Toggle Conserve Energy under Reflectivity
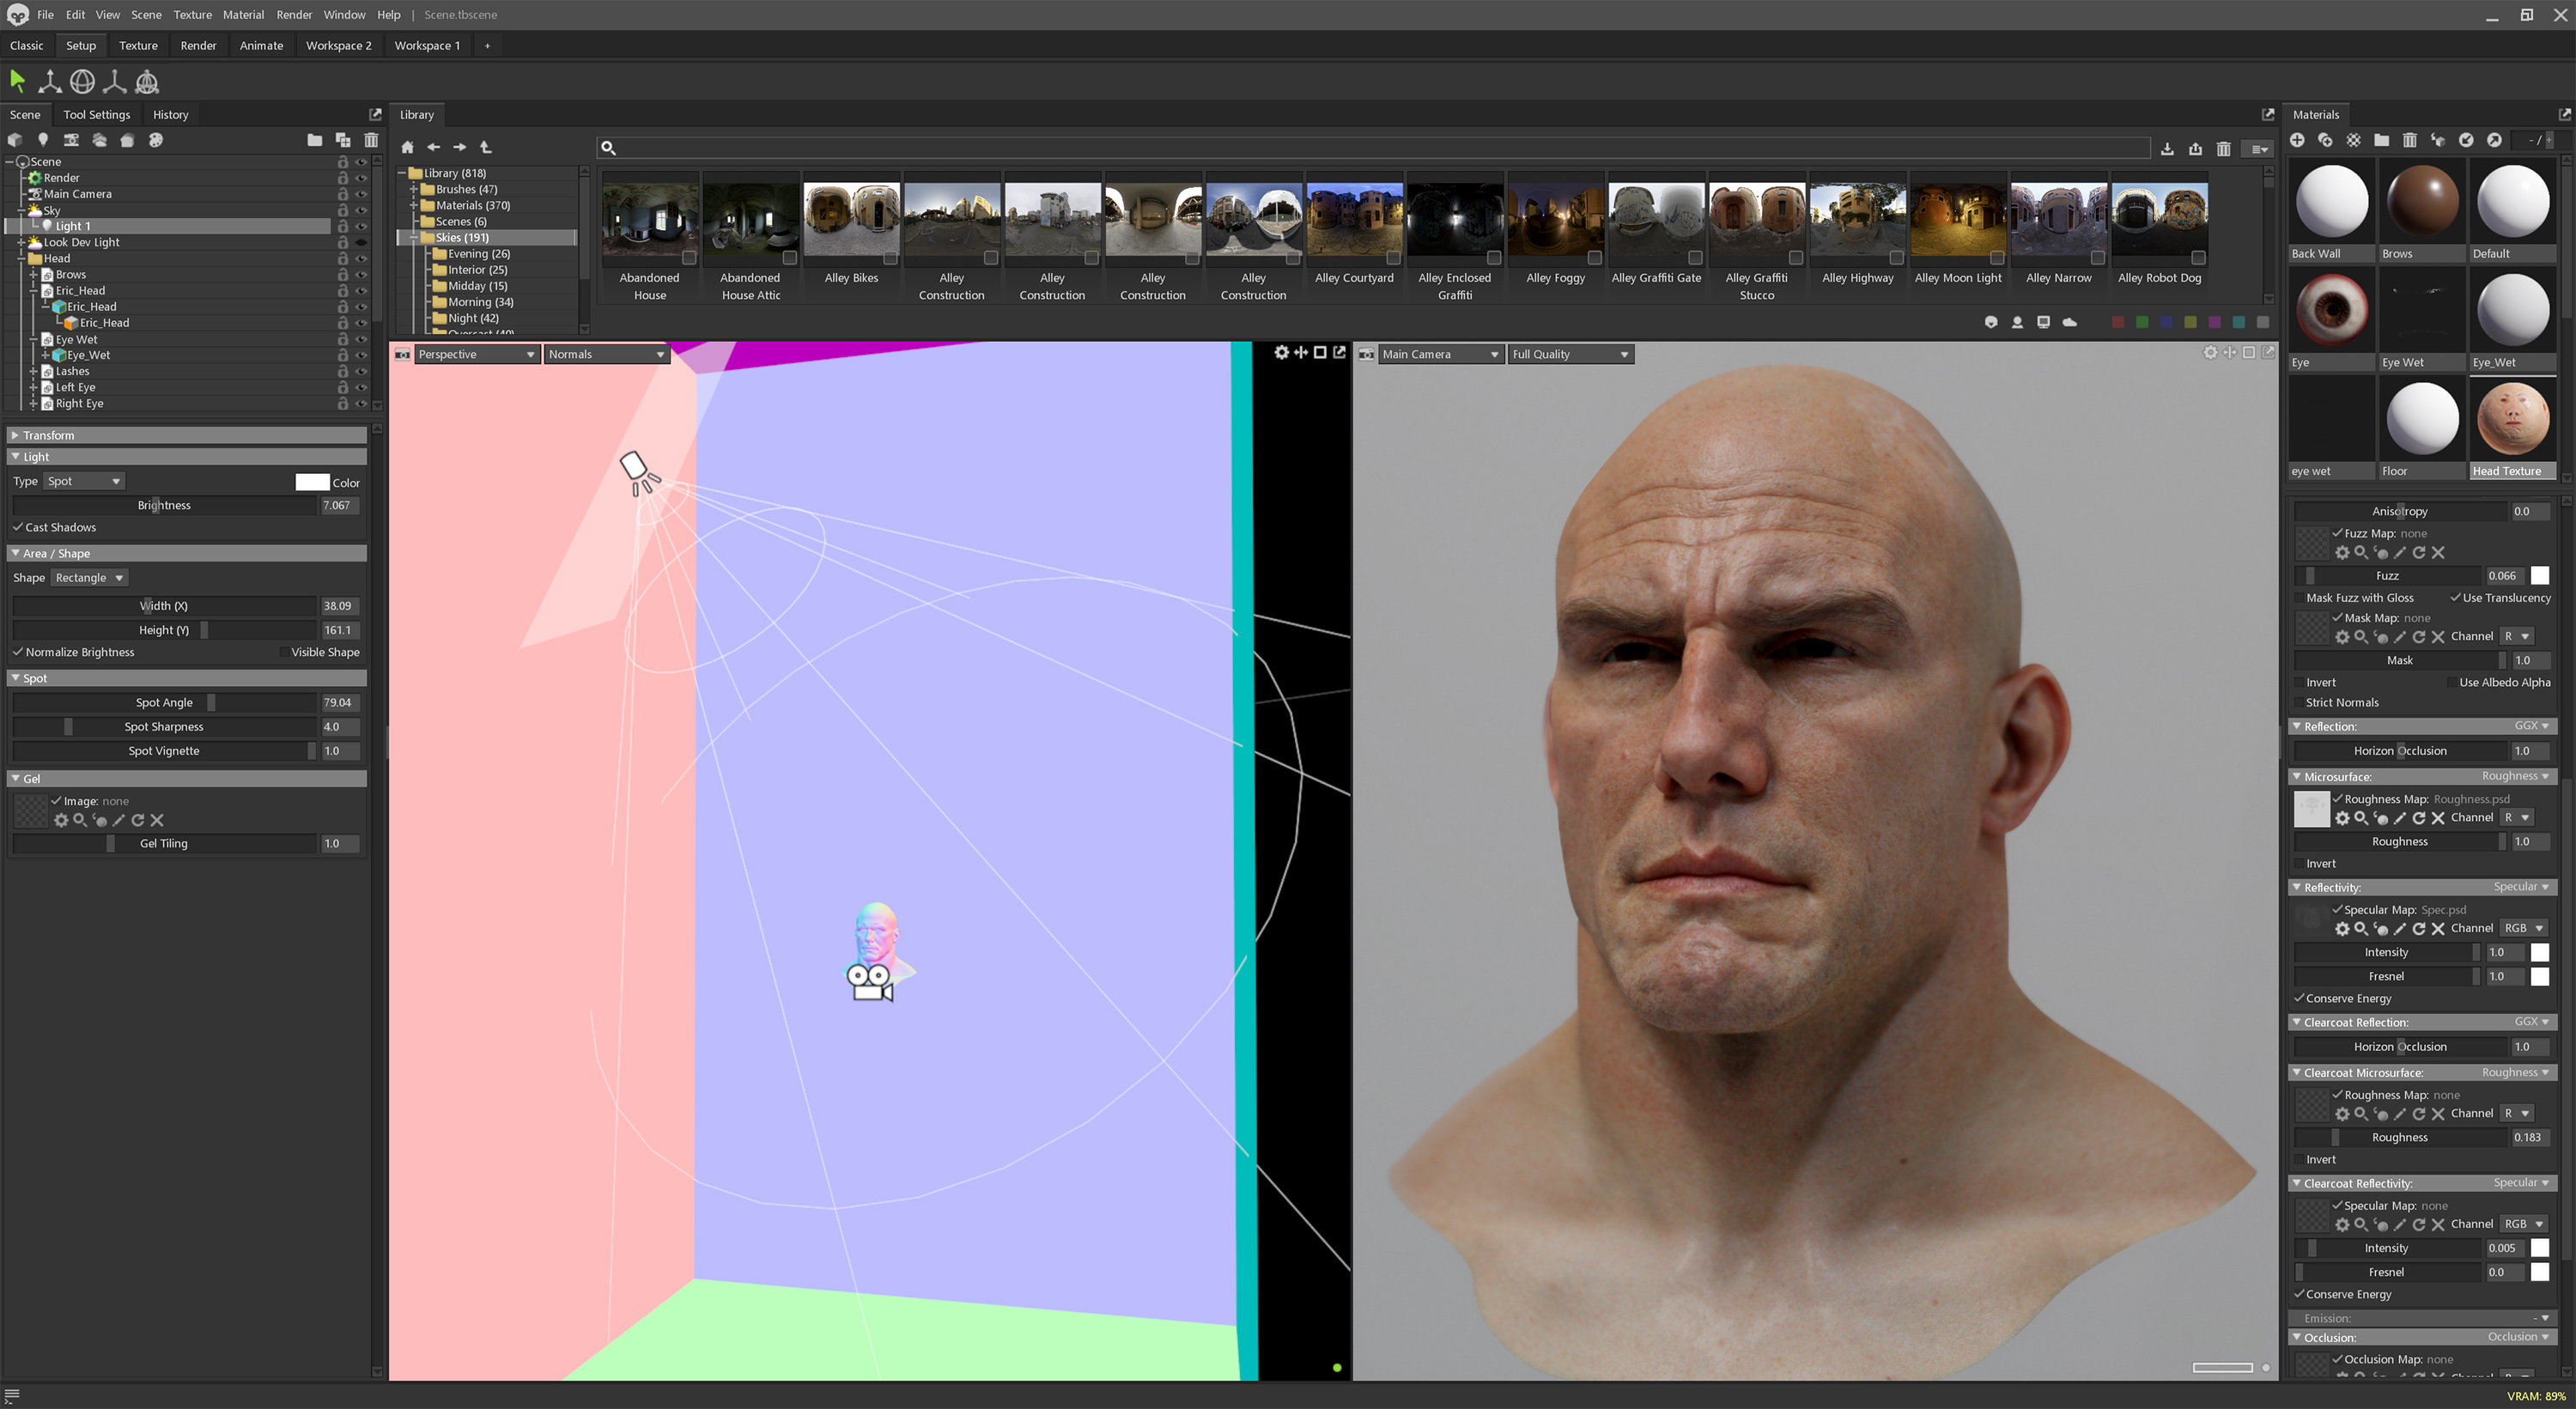The width and height of the screenshot is (2576, 1409). (2299, 998)
